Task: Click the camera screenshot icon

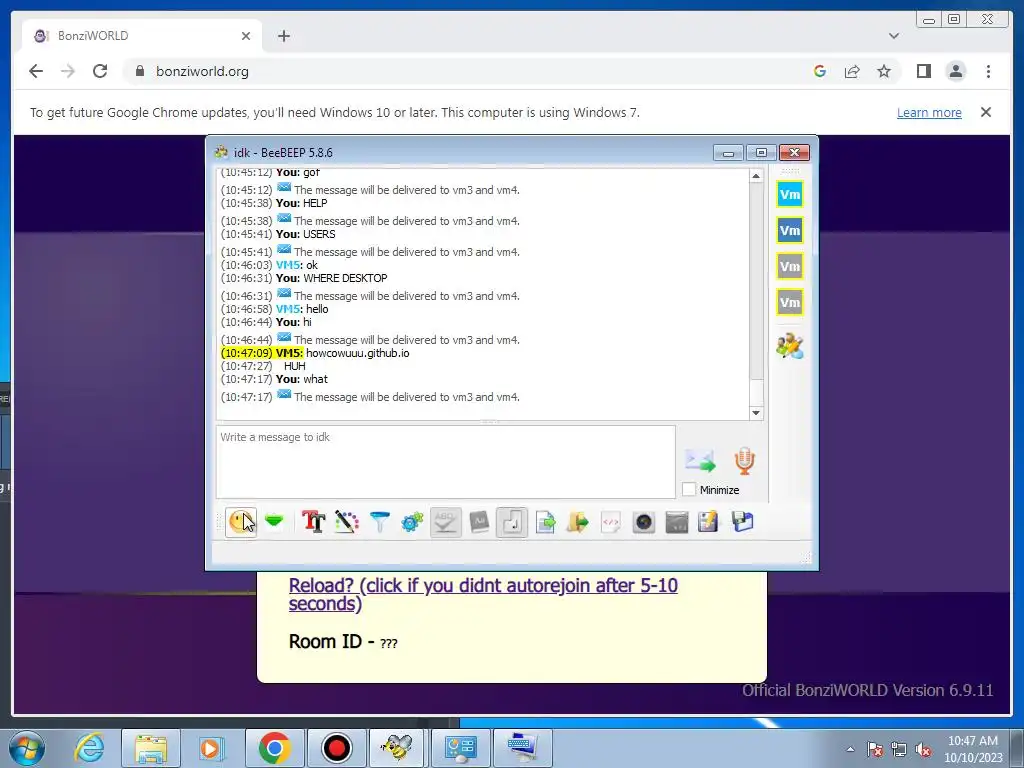Action: (x=643, y=522)
